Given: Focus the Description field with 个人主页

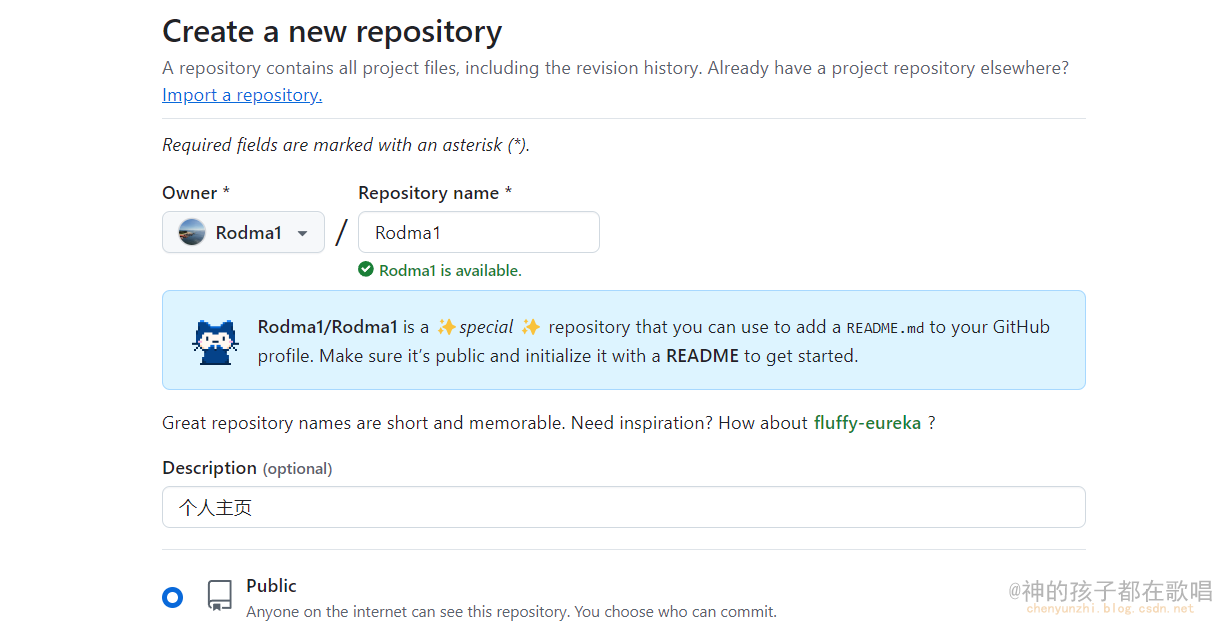Looking at the screenshot, I should tap(624, 507).
